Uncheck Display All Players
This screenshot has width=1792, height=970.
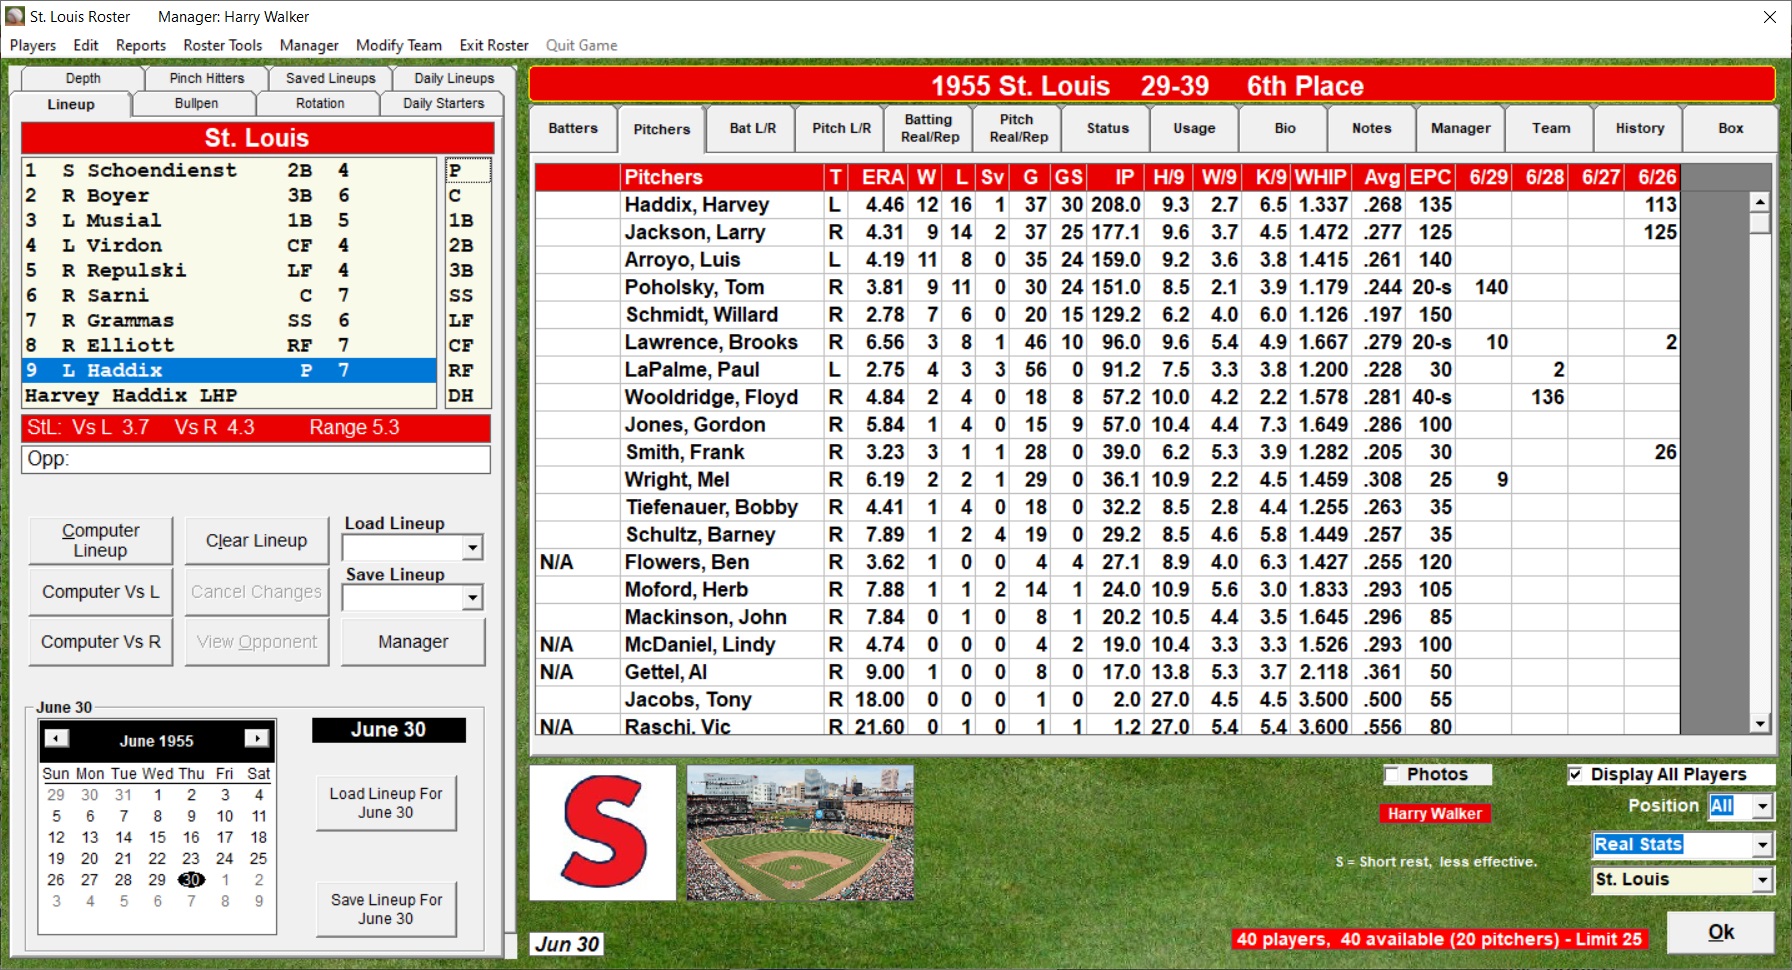(x=1576, y=775)
